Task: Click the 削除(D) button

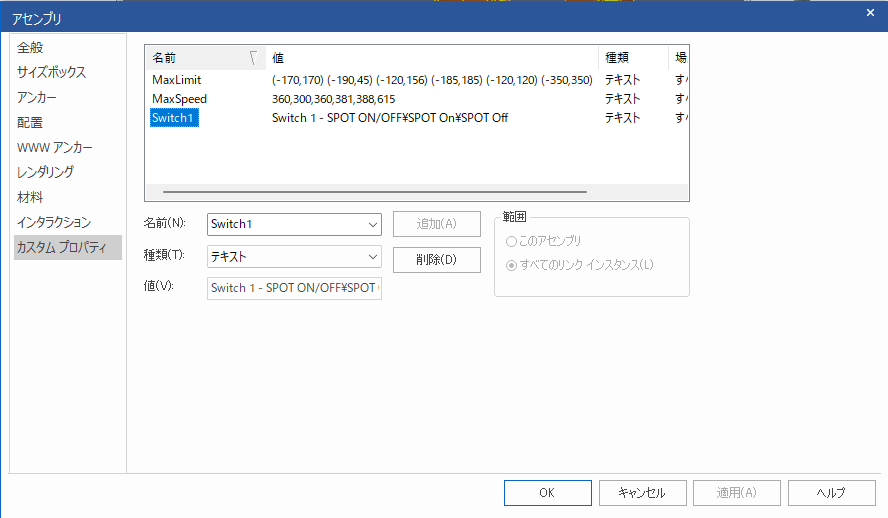Action: [x=437, y=260]
